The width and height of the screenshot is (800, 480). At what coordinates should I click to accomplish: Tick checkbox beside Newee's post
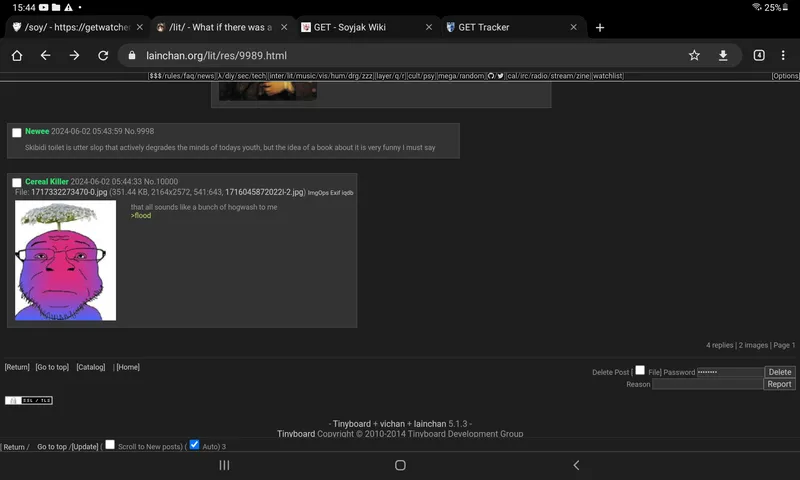[17, 132]
